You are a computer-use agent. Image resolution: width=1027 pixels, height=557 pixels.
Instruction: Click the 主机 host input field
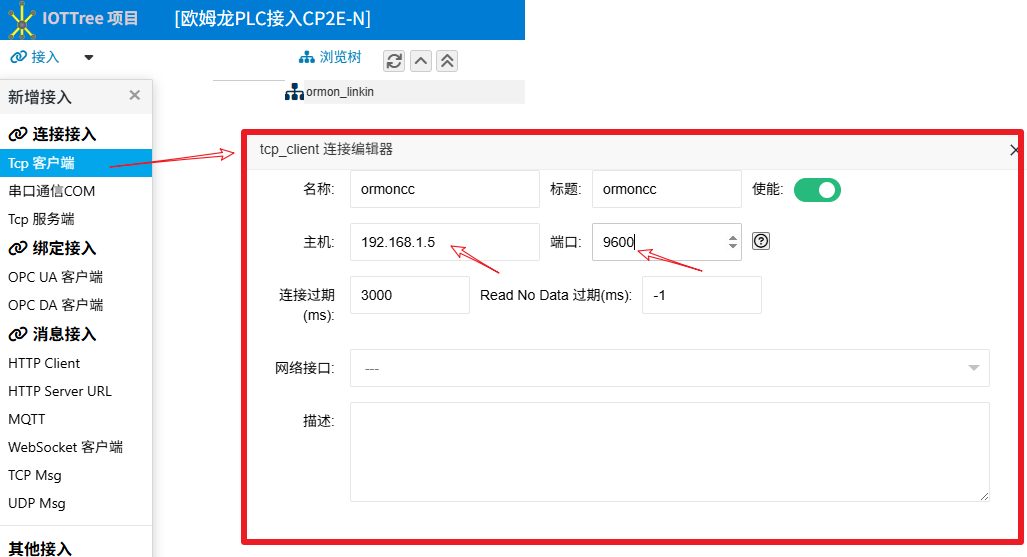coord(445,242)
